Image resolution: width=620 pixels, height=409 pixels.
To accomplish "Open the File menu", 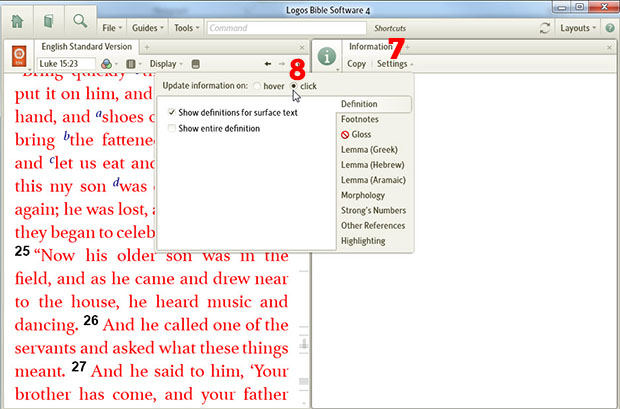I will 112,28.
